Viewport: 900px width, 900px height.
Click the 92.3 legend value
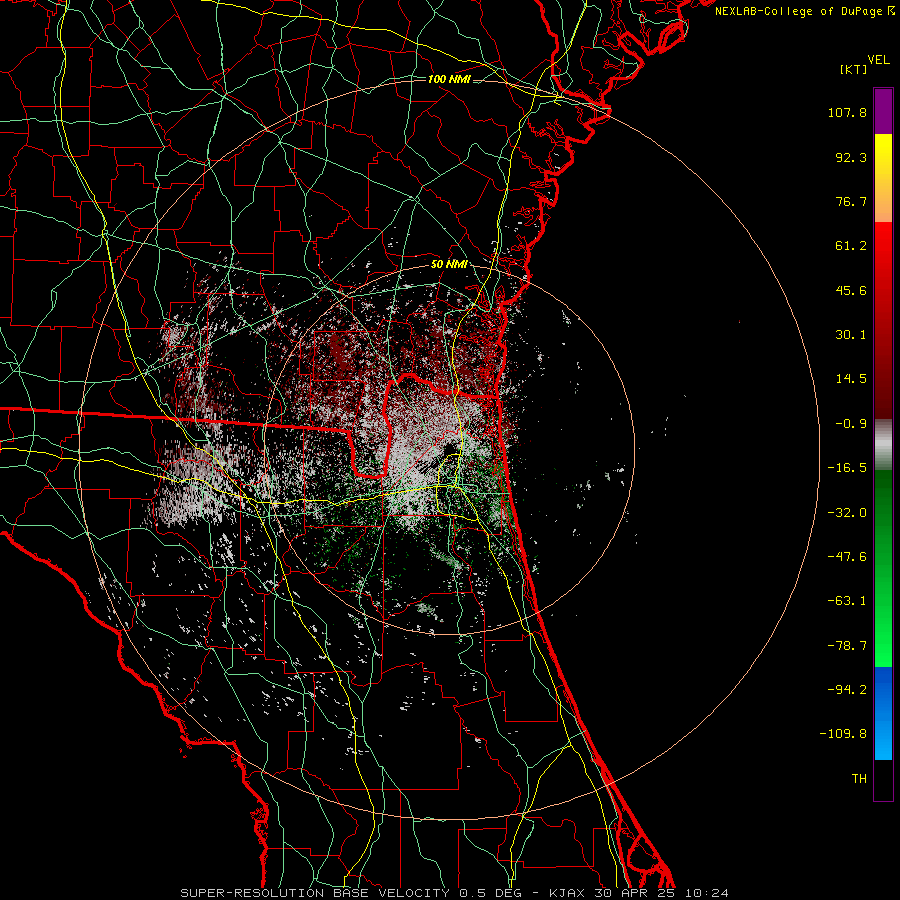pos(851,157)
